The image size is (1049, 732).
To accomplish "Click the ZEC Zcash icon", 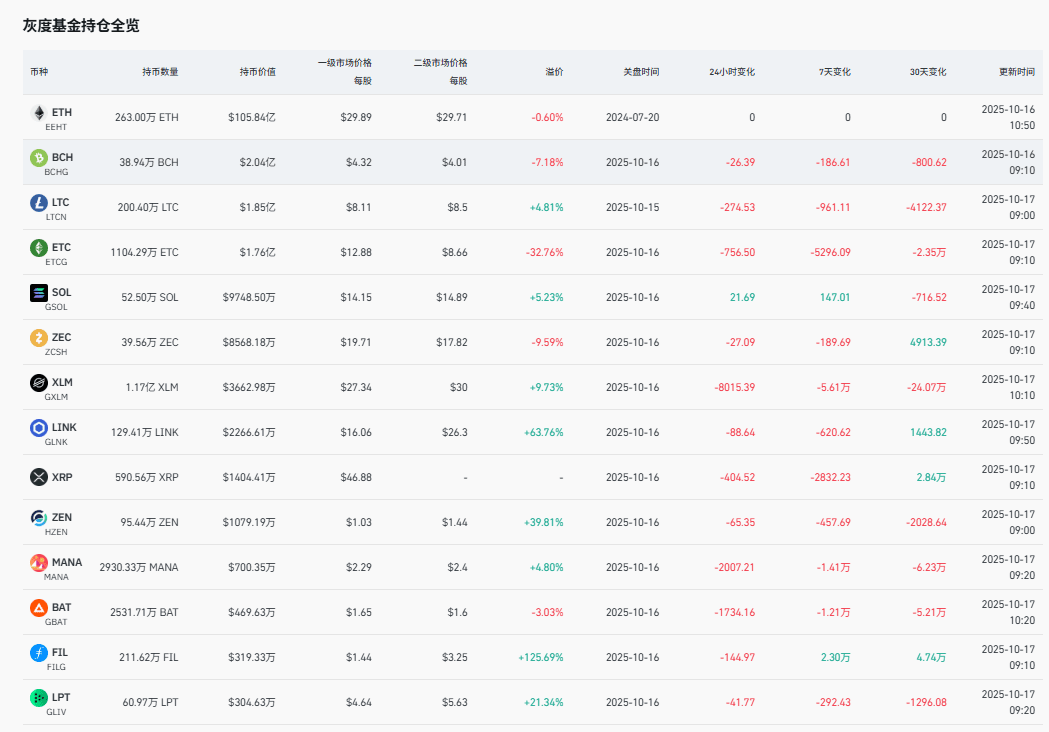I will tap(39, 338).
